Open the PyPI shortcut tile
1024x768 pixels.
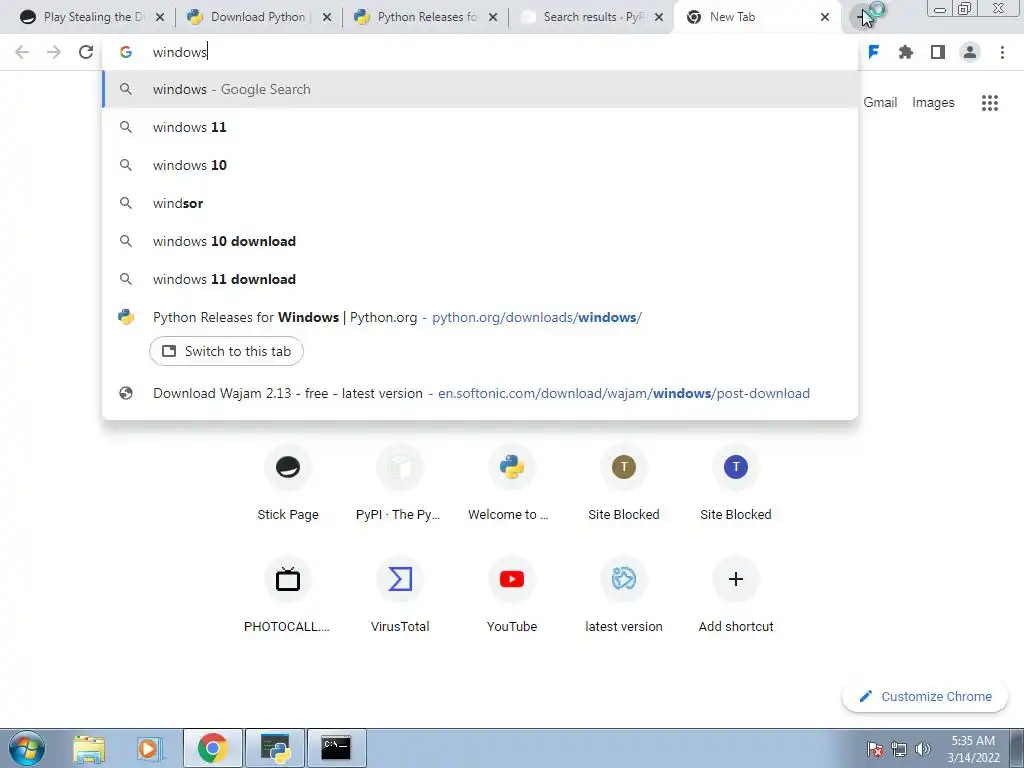[x=400, y=484]
